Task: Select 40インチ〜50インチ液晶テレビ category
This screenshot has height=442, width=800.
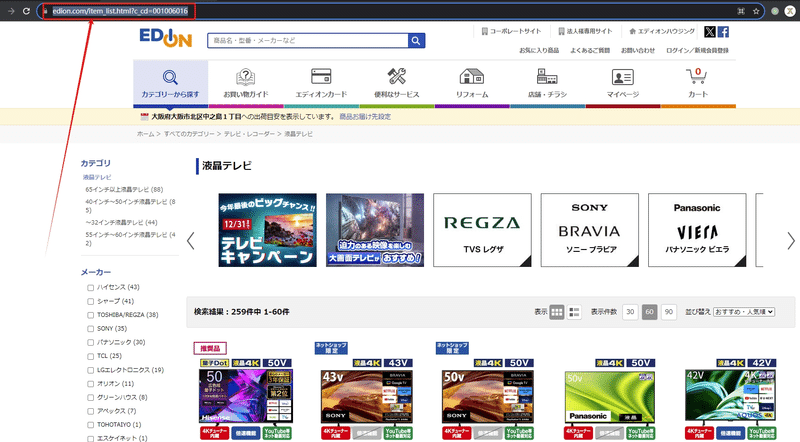Action: click(131, 206)
